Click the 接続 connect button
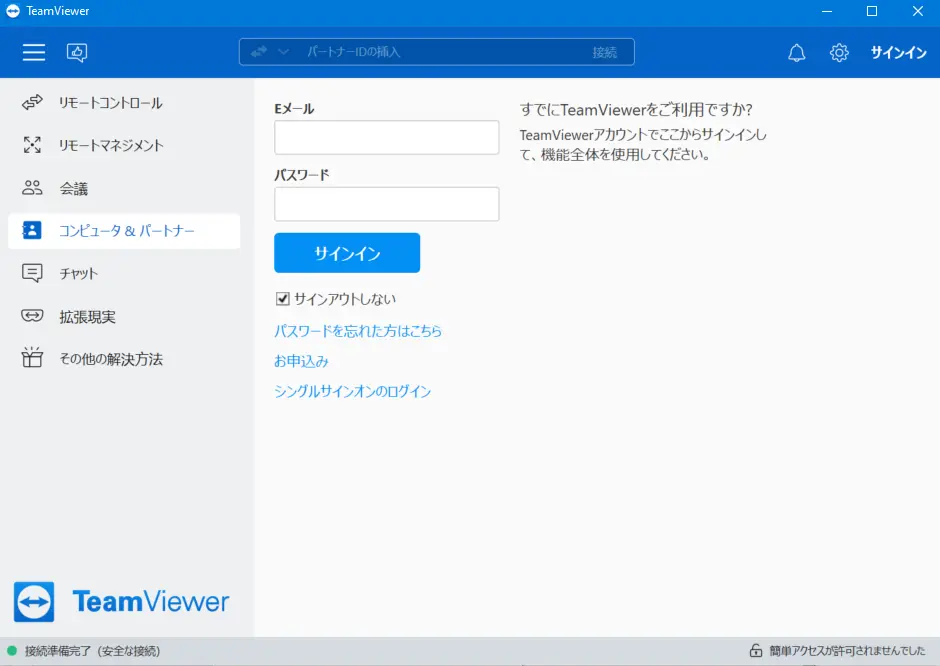940x666 pixels. pyautogui.click(x=604, y=52)
